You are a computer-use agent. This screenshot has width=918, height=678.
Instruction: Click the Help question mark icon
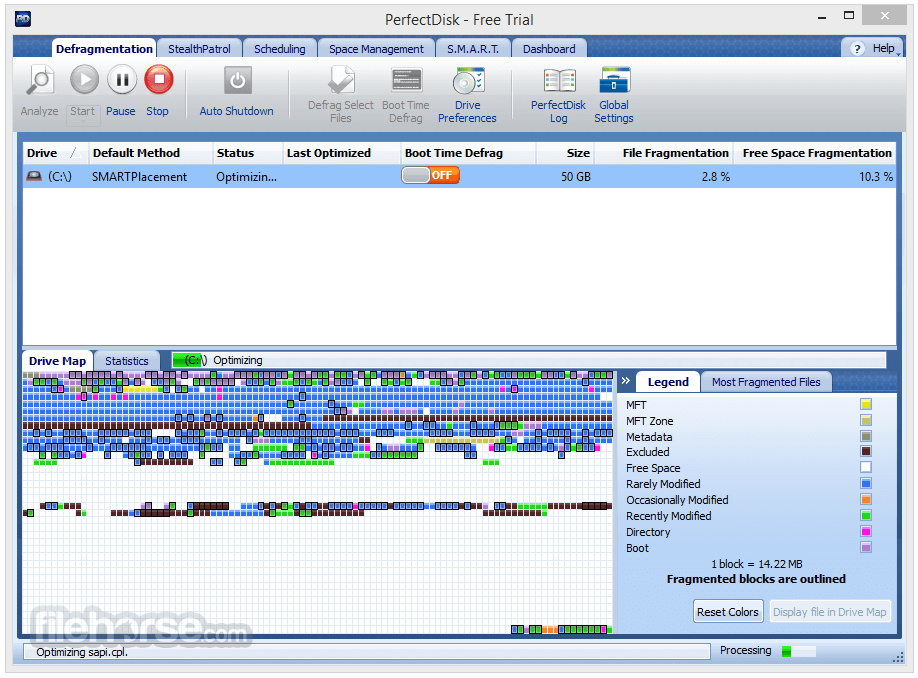click(857, 49)
